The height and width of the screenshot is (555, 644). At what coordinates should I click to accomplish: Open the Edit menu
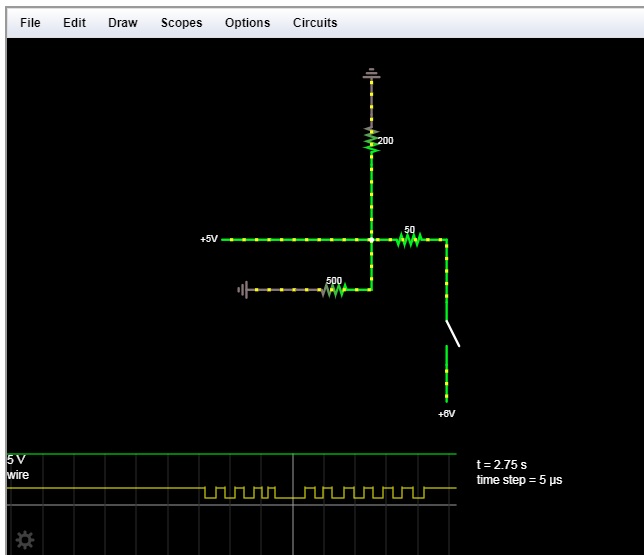point(74,23)
